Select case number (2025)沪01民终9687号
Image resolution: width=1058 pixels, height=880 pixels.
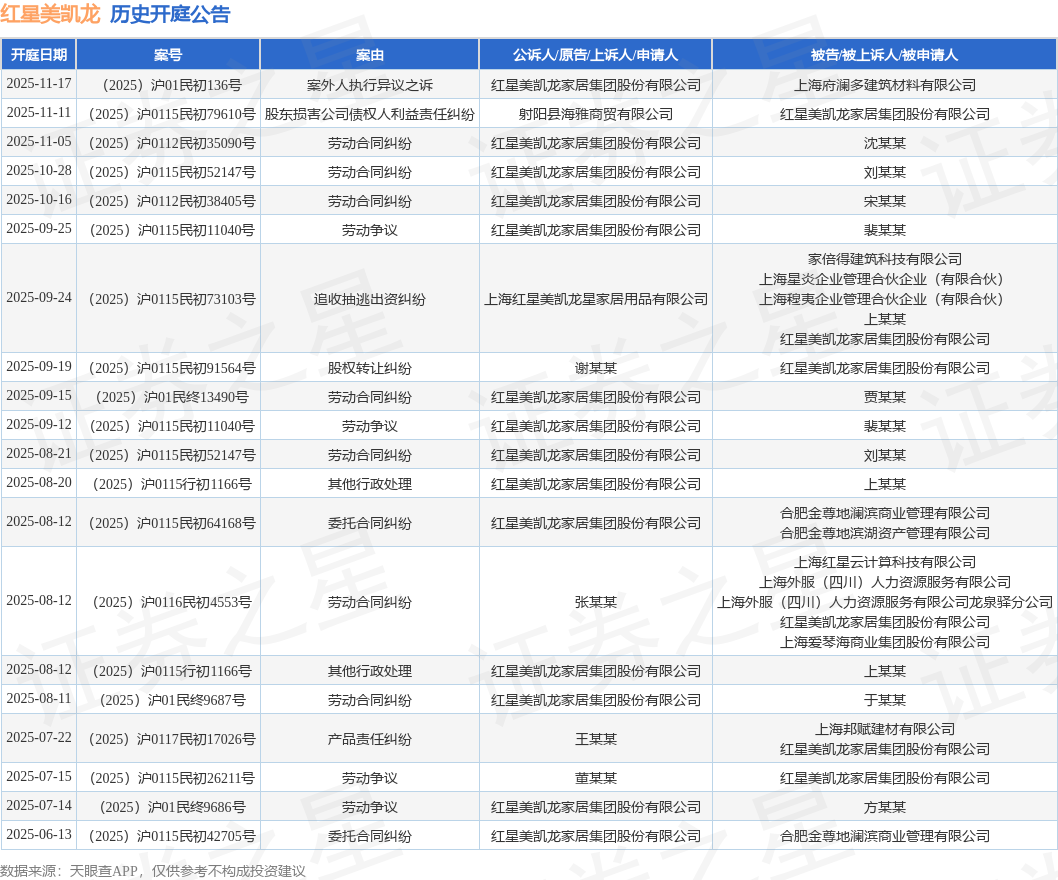(168, 700)
